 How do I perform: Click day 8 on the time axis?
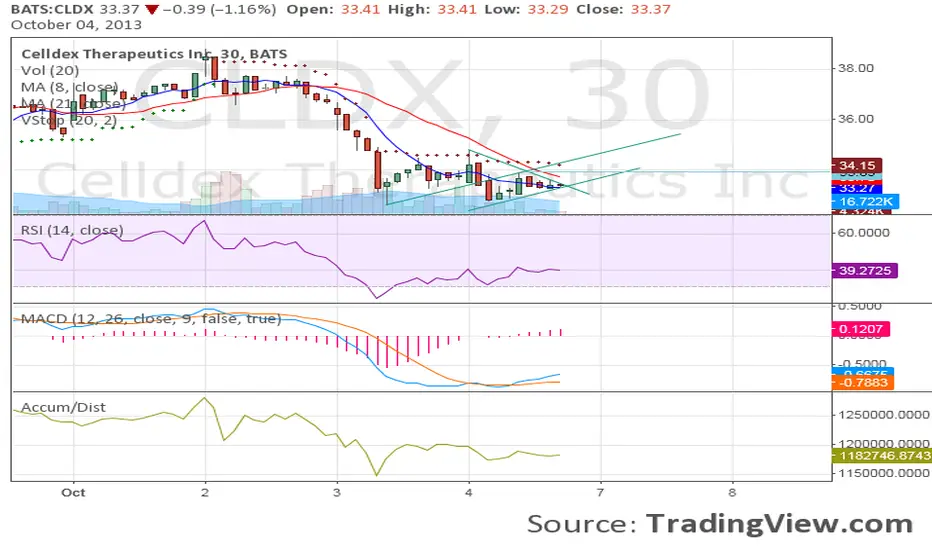tap(732, 493)
